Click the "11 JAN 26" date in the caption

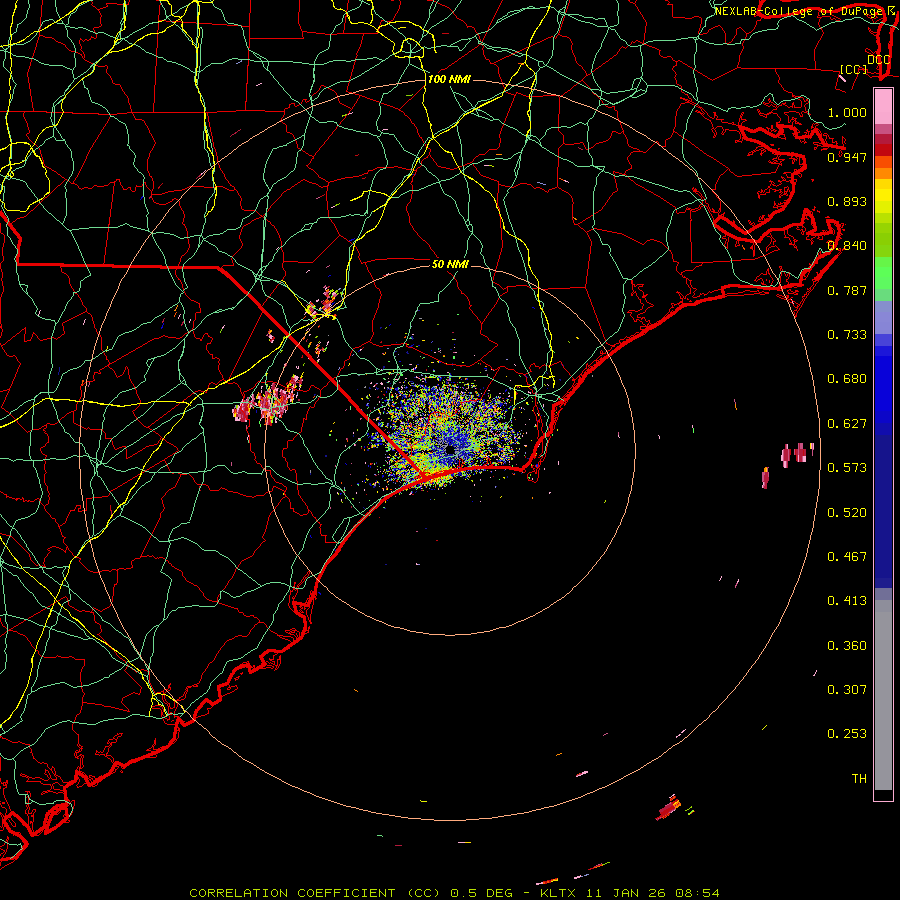pos(626,893)
